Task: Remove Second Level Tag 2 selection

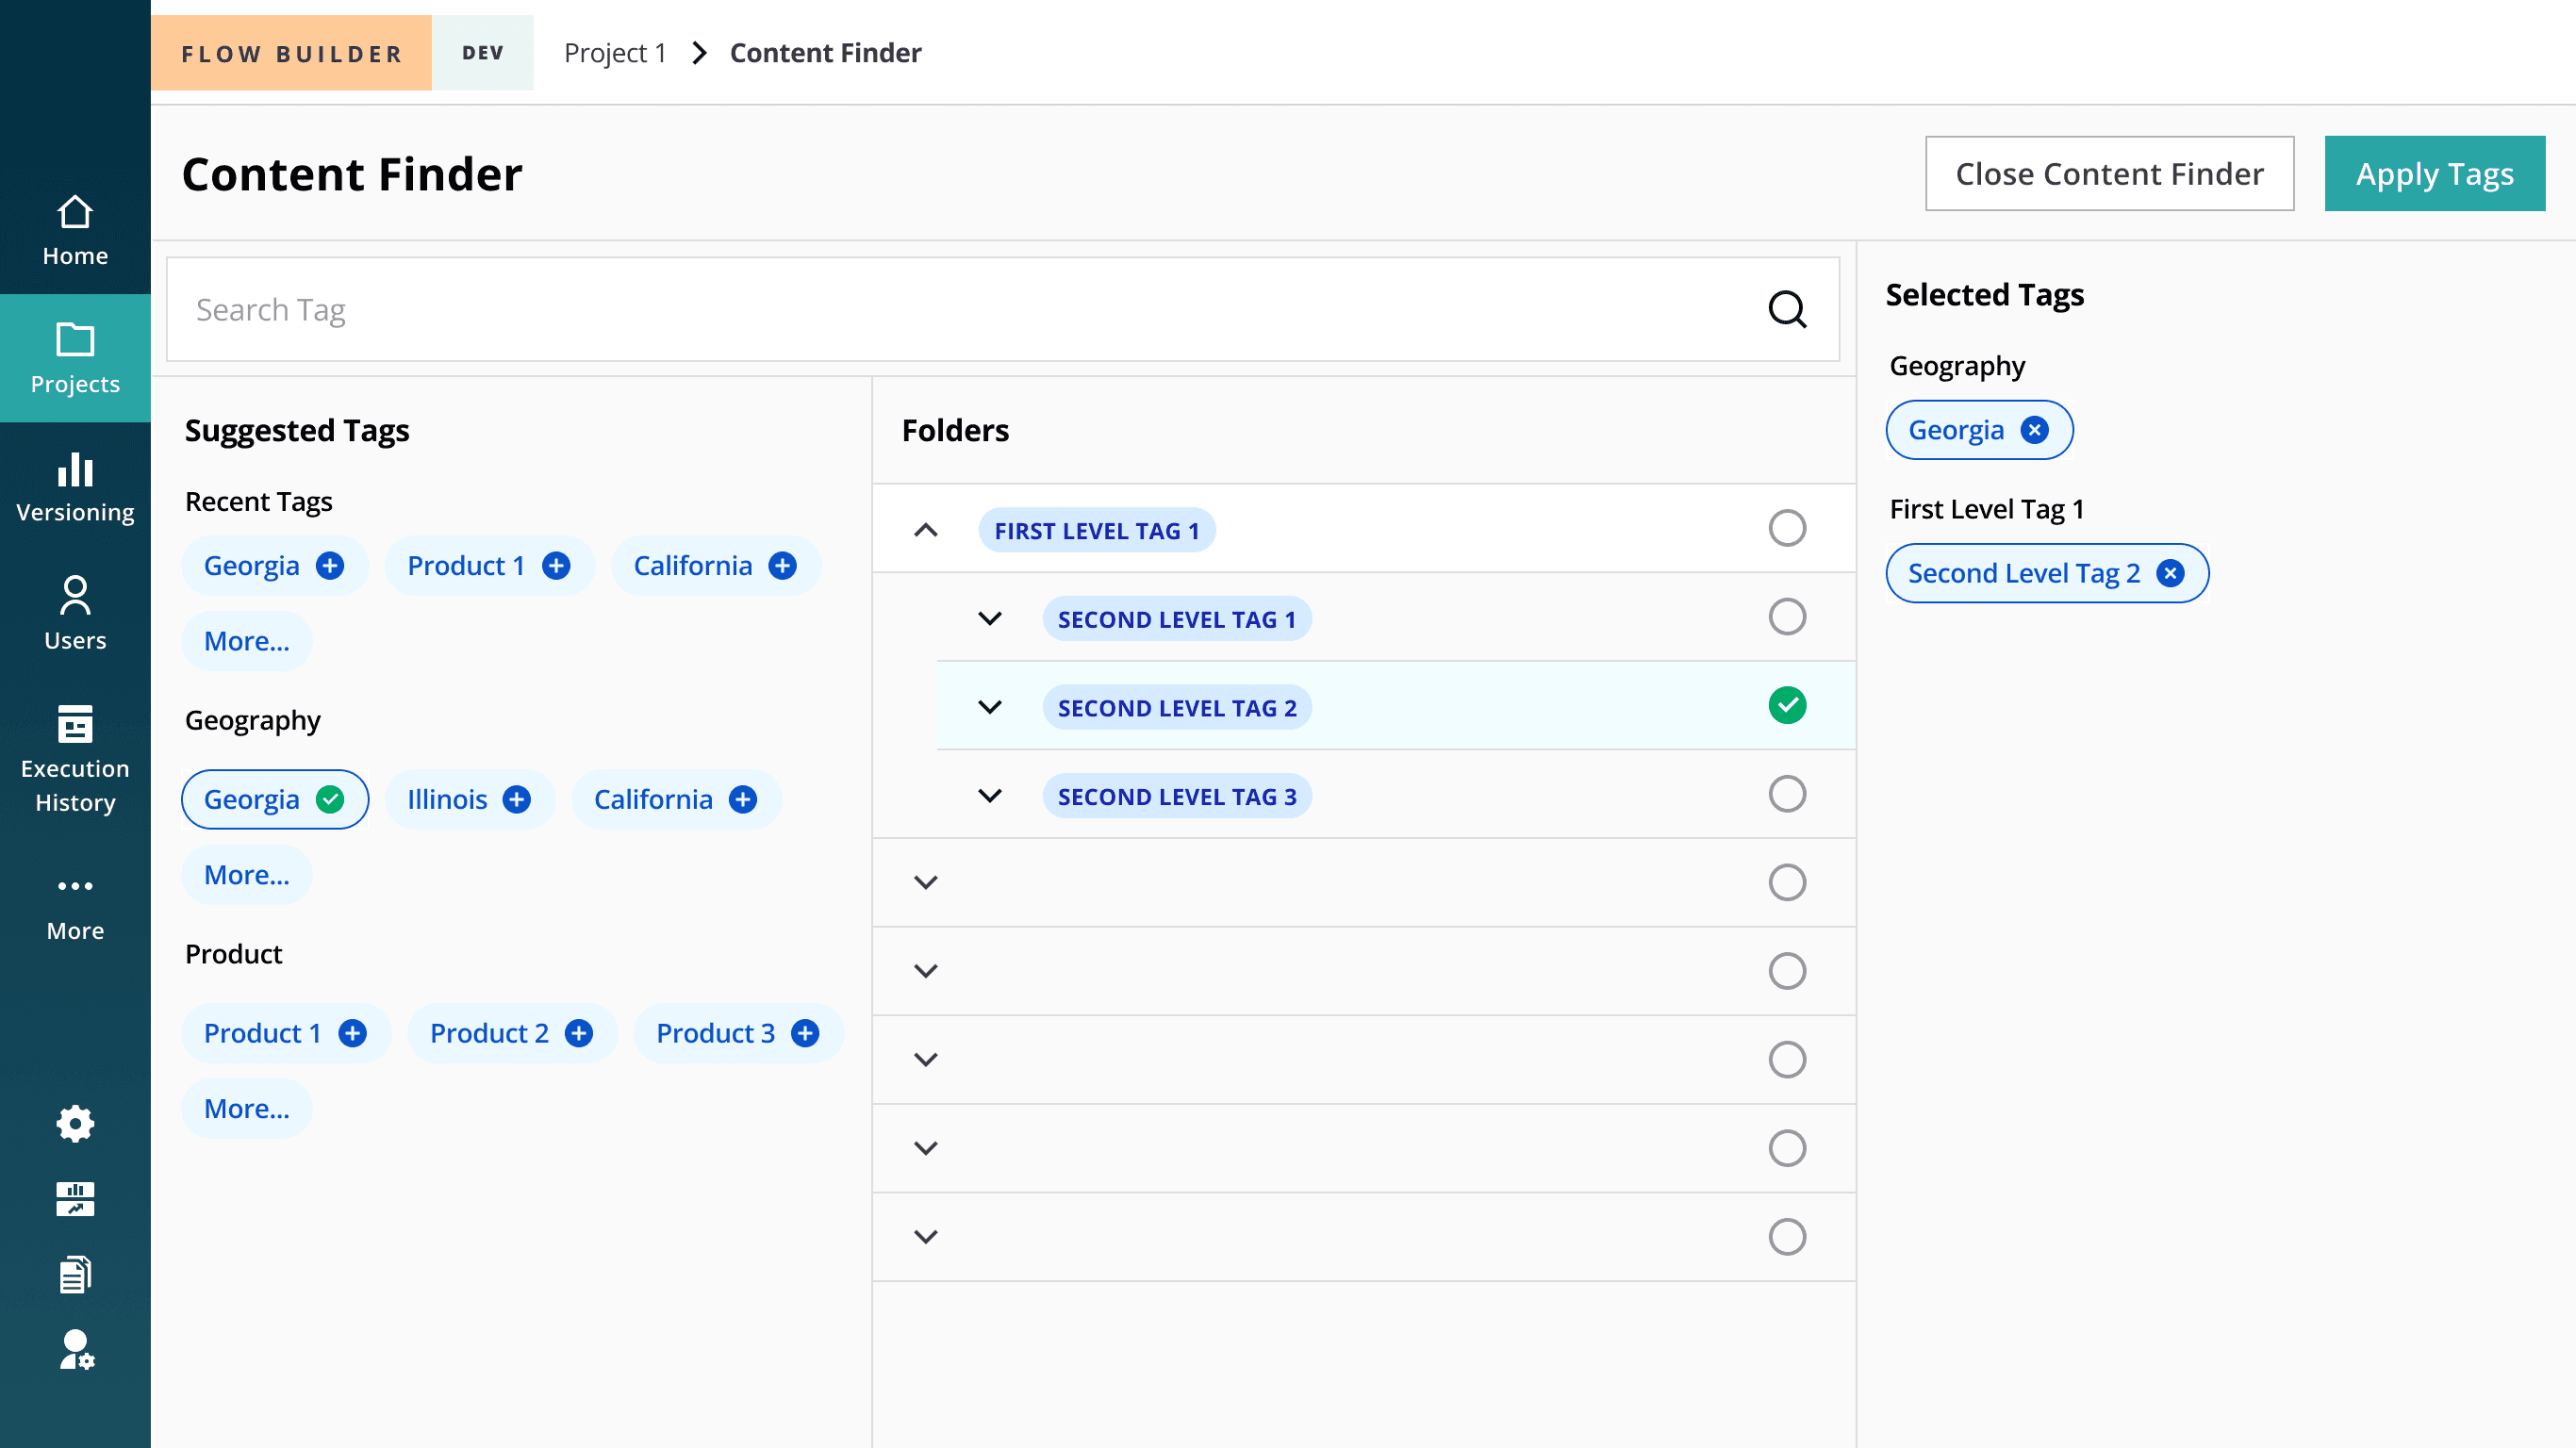Action: tap(2169, 573)
